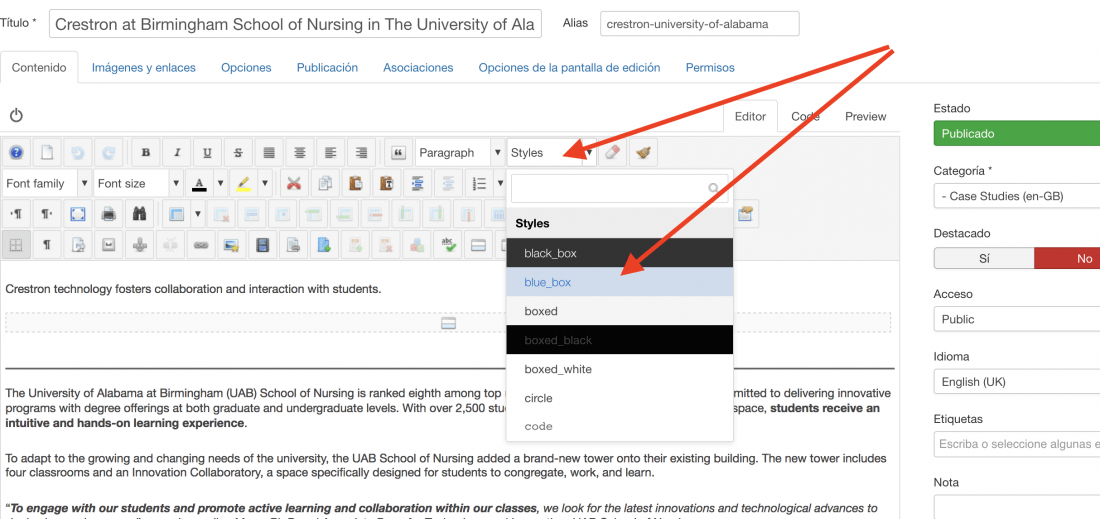Open the list style dropdown arrow

click(499, 183)
